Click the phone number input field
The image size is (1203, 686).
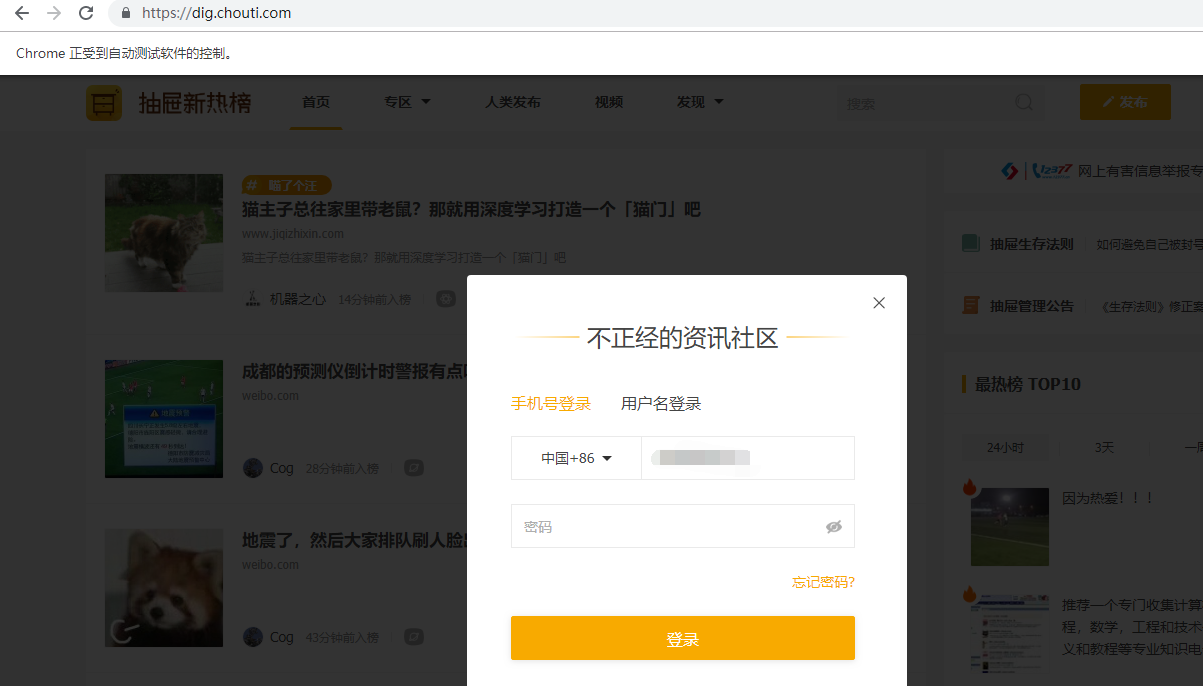(x=748, y=458)
